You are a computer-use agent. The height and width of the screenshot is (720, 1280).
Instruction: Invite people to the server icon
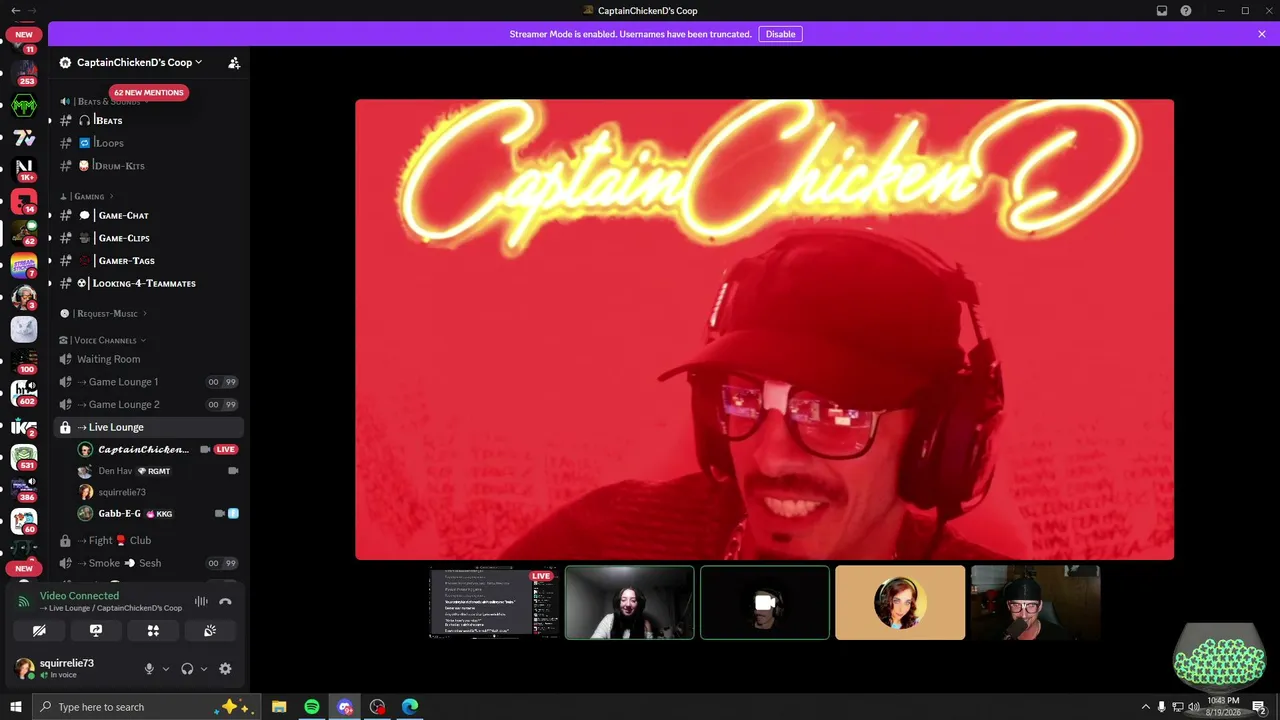coord(234,62)
